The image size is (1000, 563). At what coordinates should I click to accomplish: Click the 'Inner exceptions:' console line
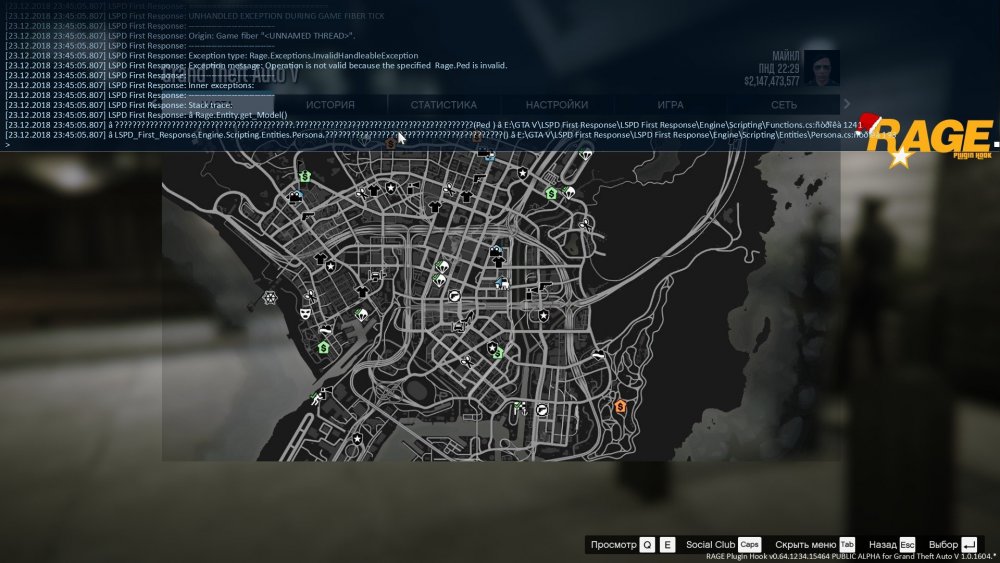tap(129, 85)
